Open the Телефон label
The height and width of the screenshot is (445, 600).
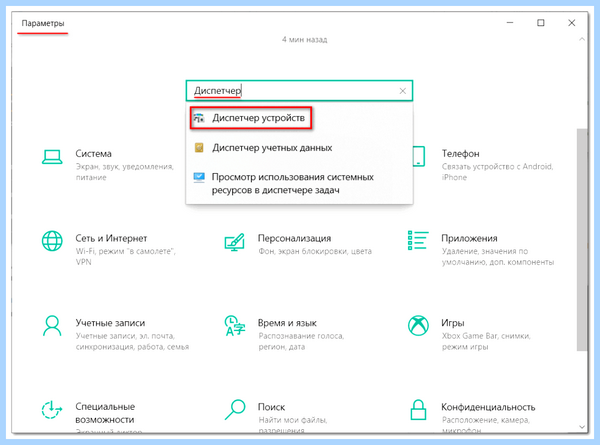click(460, 154)
